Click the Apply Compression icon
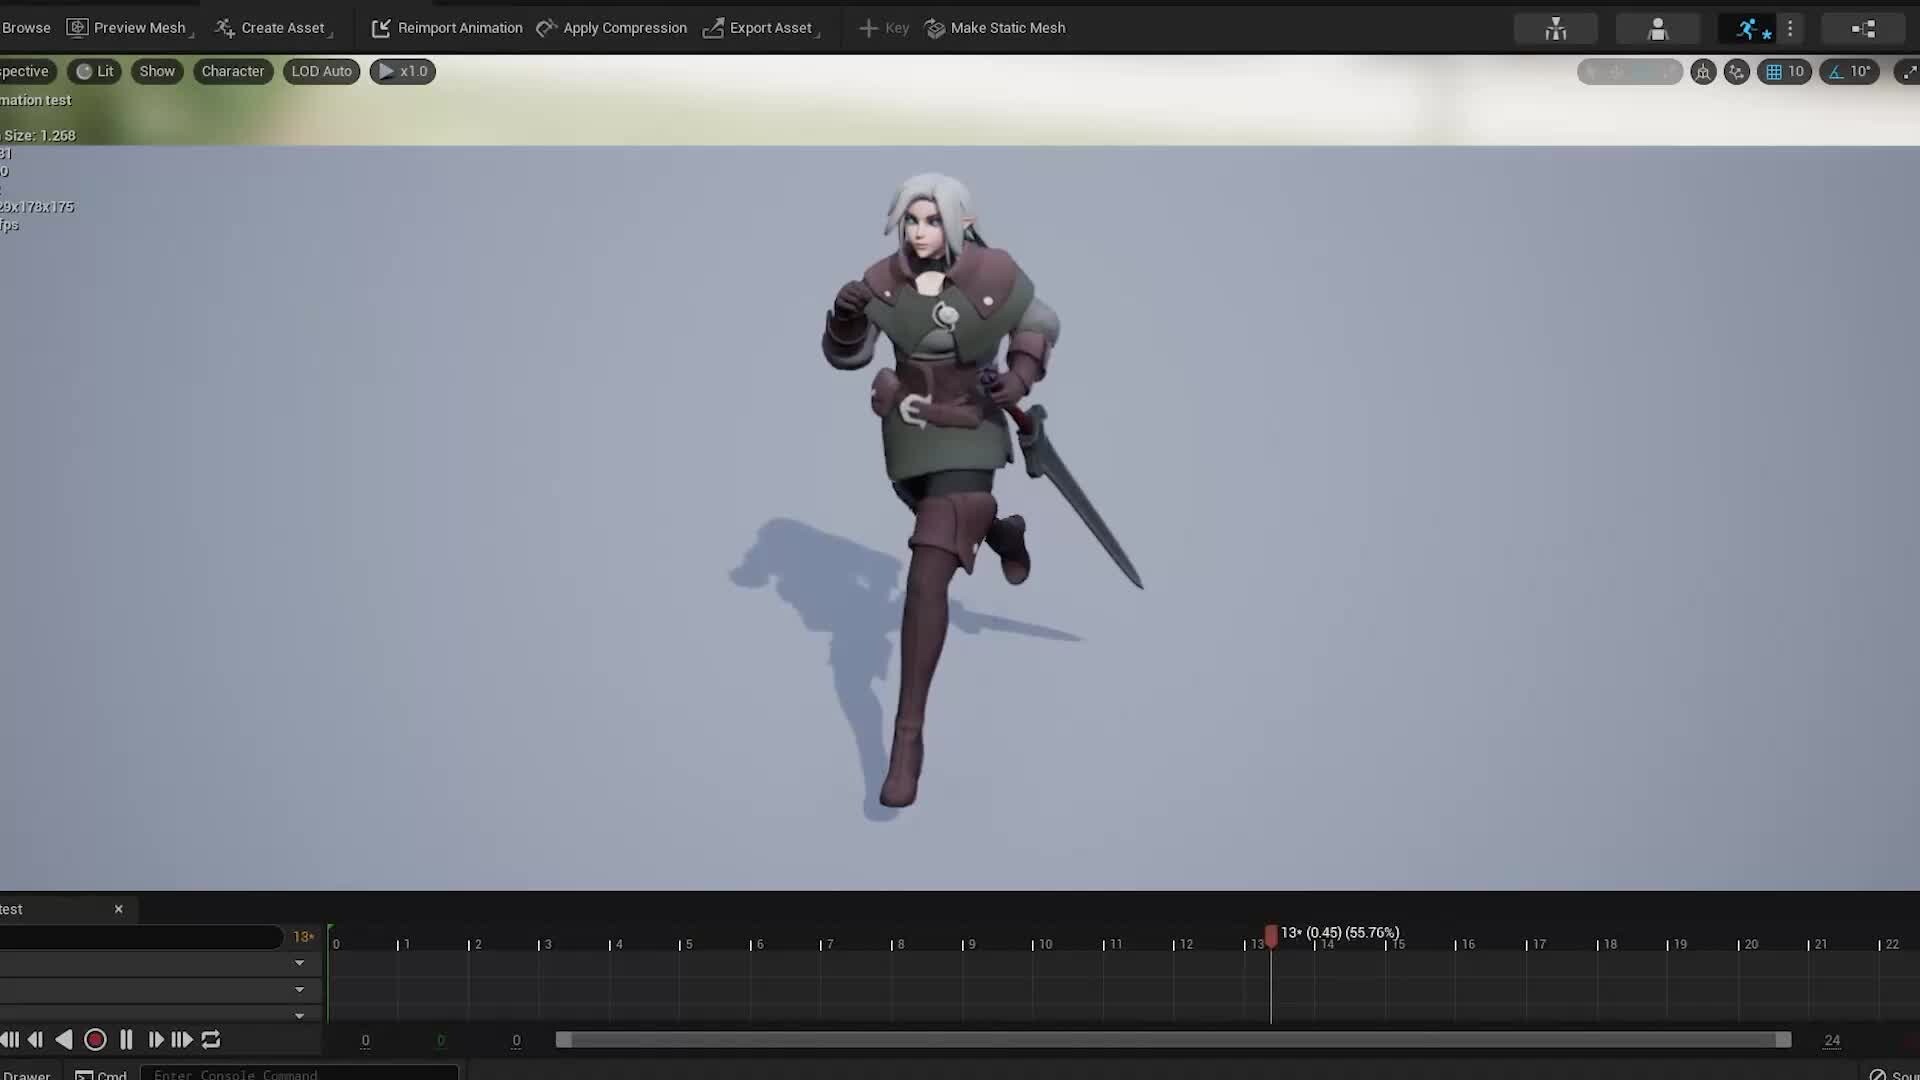1920x1080 pixels. (546, 28)
